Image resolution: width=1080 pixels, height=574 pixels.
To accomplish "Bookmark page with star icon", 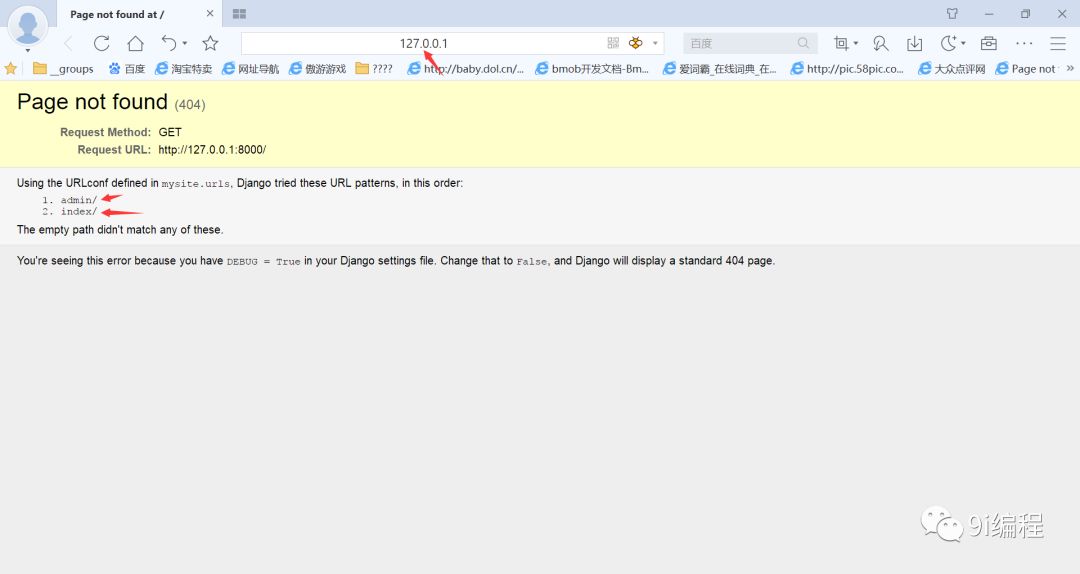I will [x=210, y=43].
